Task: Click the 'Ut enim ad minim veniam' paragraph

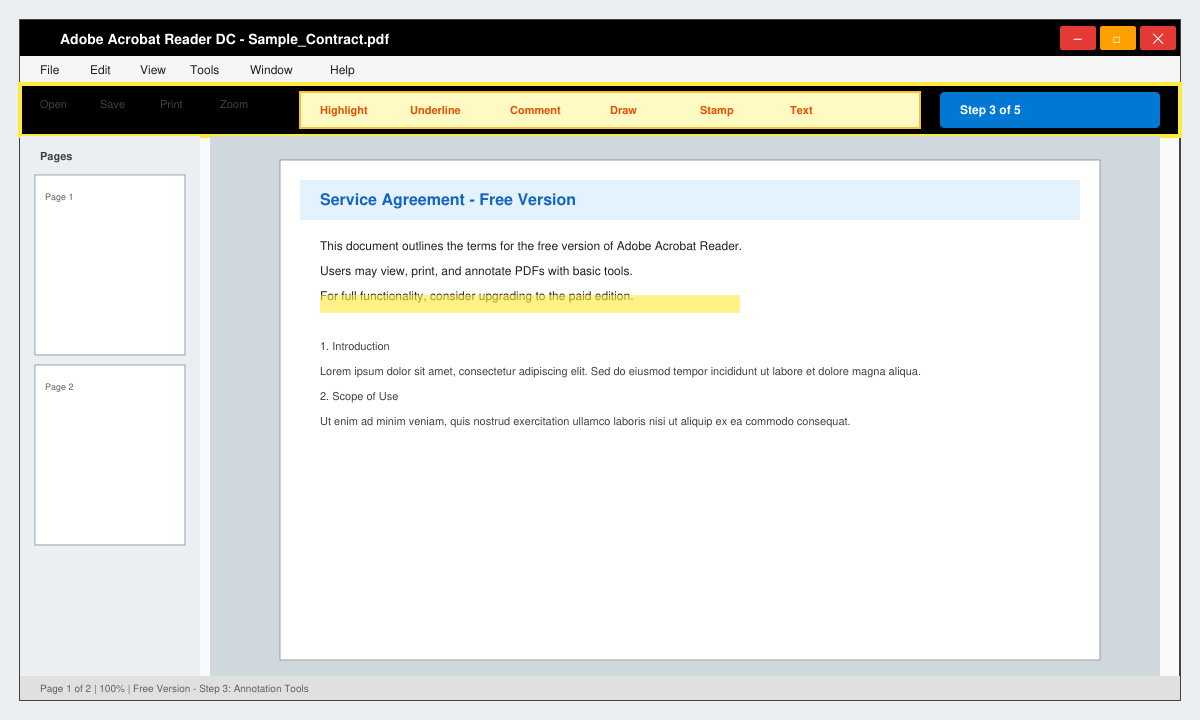Action: (x=585, y=421)
